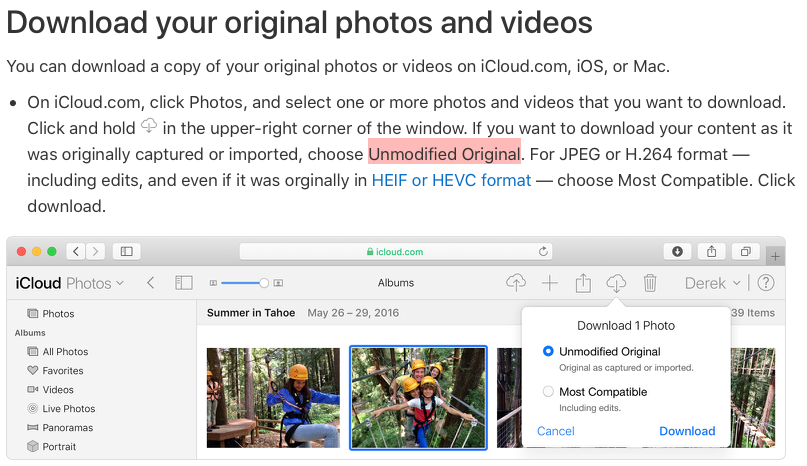Click the upload to iCloud cloud icon
807x466 pixels.
pos(516,283)
